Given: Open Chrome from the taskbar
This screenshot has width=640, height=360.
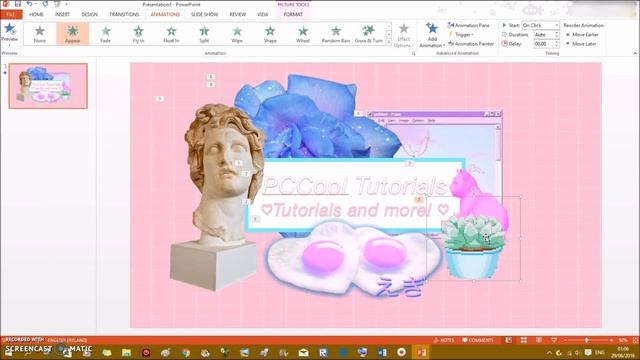Looking at the screenshot, I should click(x=186, y=352).
